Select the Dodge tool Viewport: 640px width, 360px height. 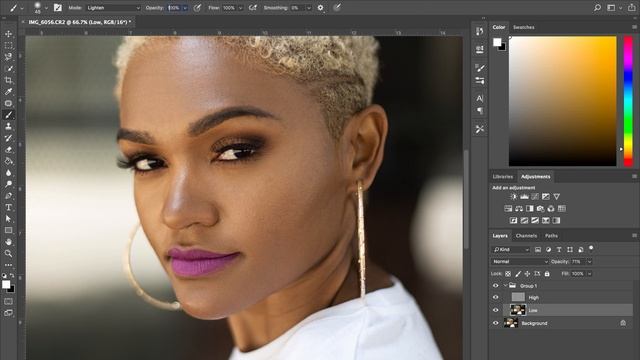pos(8,184)
